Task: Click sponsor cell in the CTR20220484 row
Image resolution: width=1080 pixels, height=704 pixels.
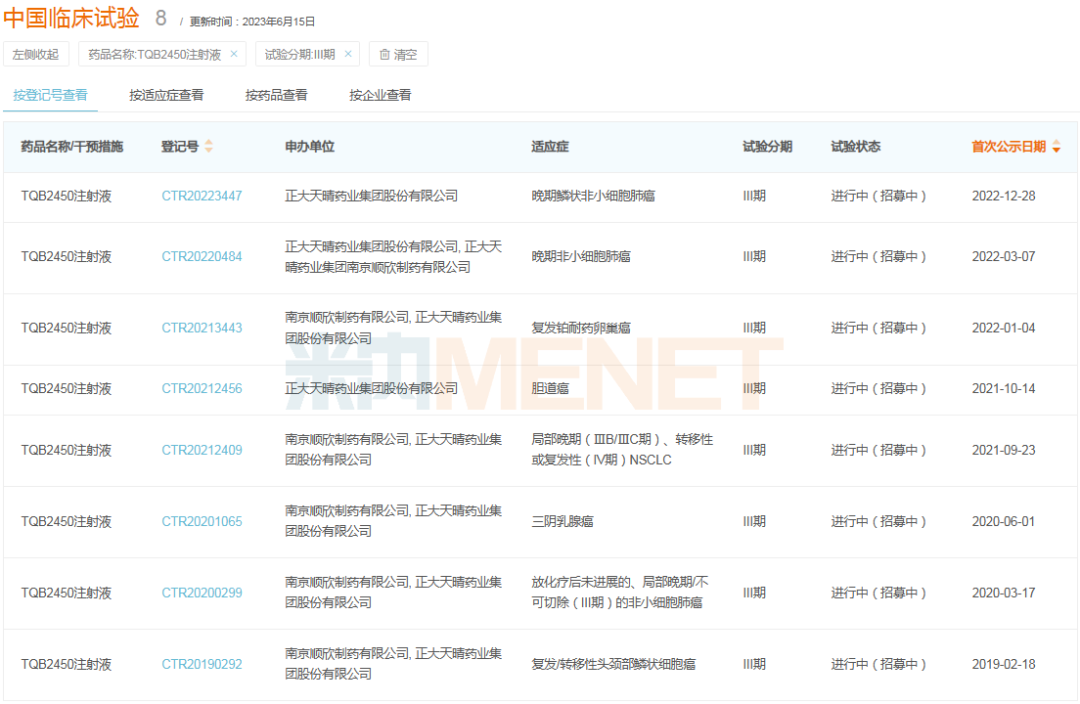Action: 393,256
